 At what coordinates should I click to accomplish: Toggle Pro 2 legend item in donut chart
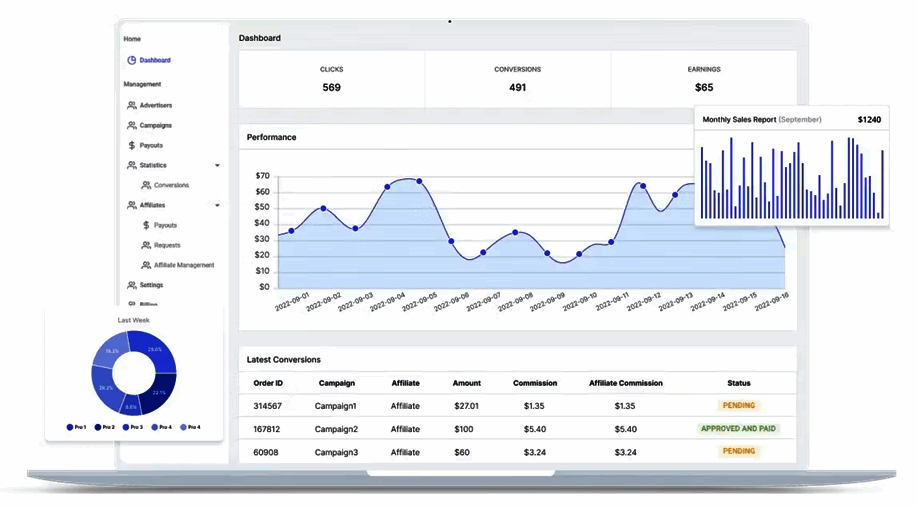(105, 427)
